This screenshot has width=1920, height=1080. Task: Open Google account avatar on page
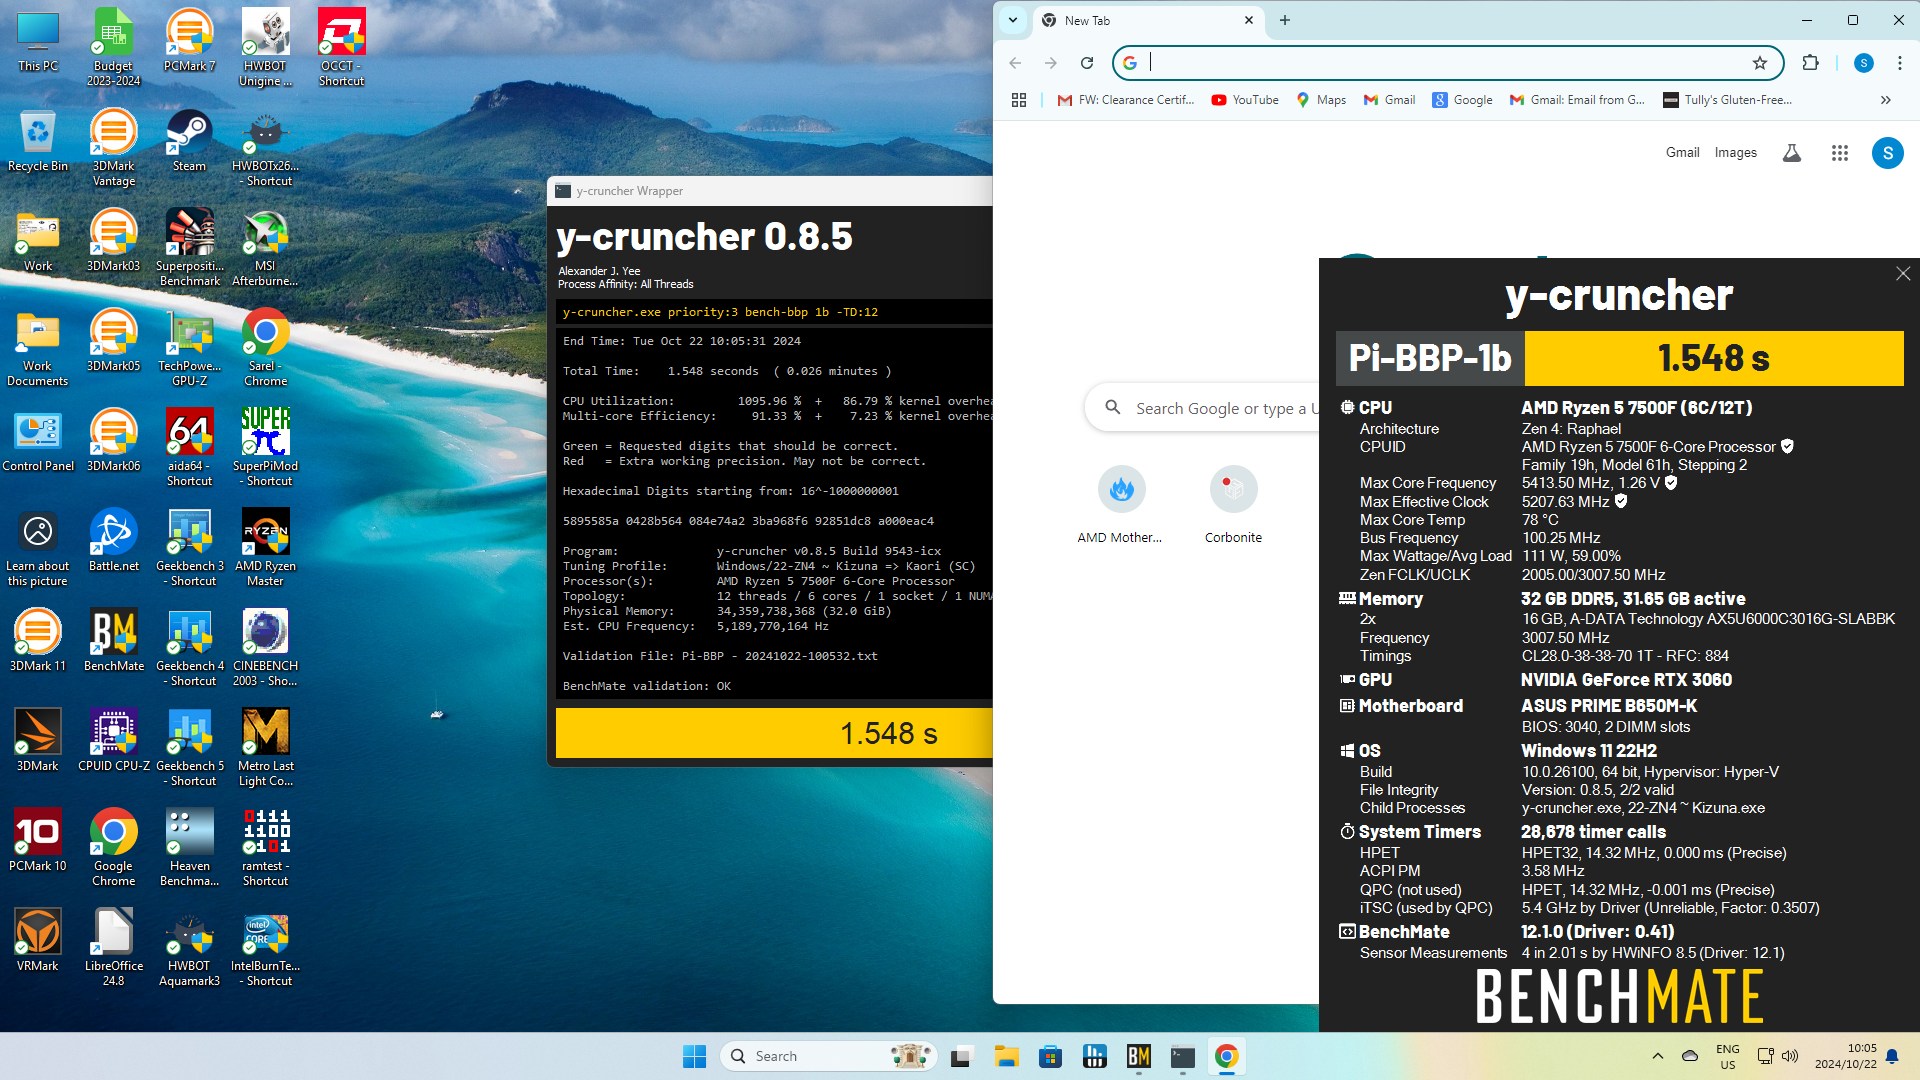tap(1887, 153)
